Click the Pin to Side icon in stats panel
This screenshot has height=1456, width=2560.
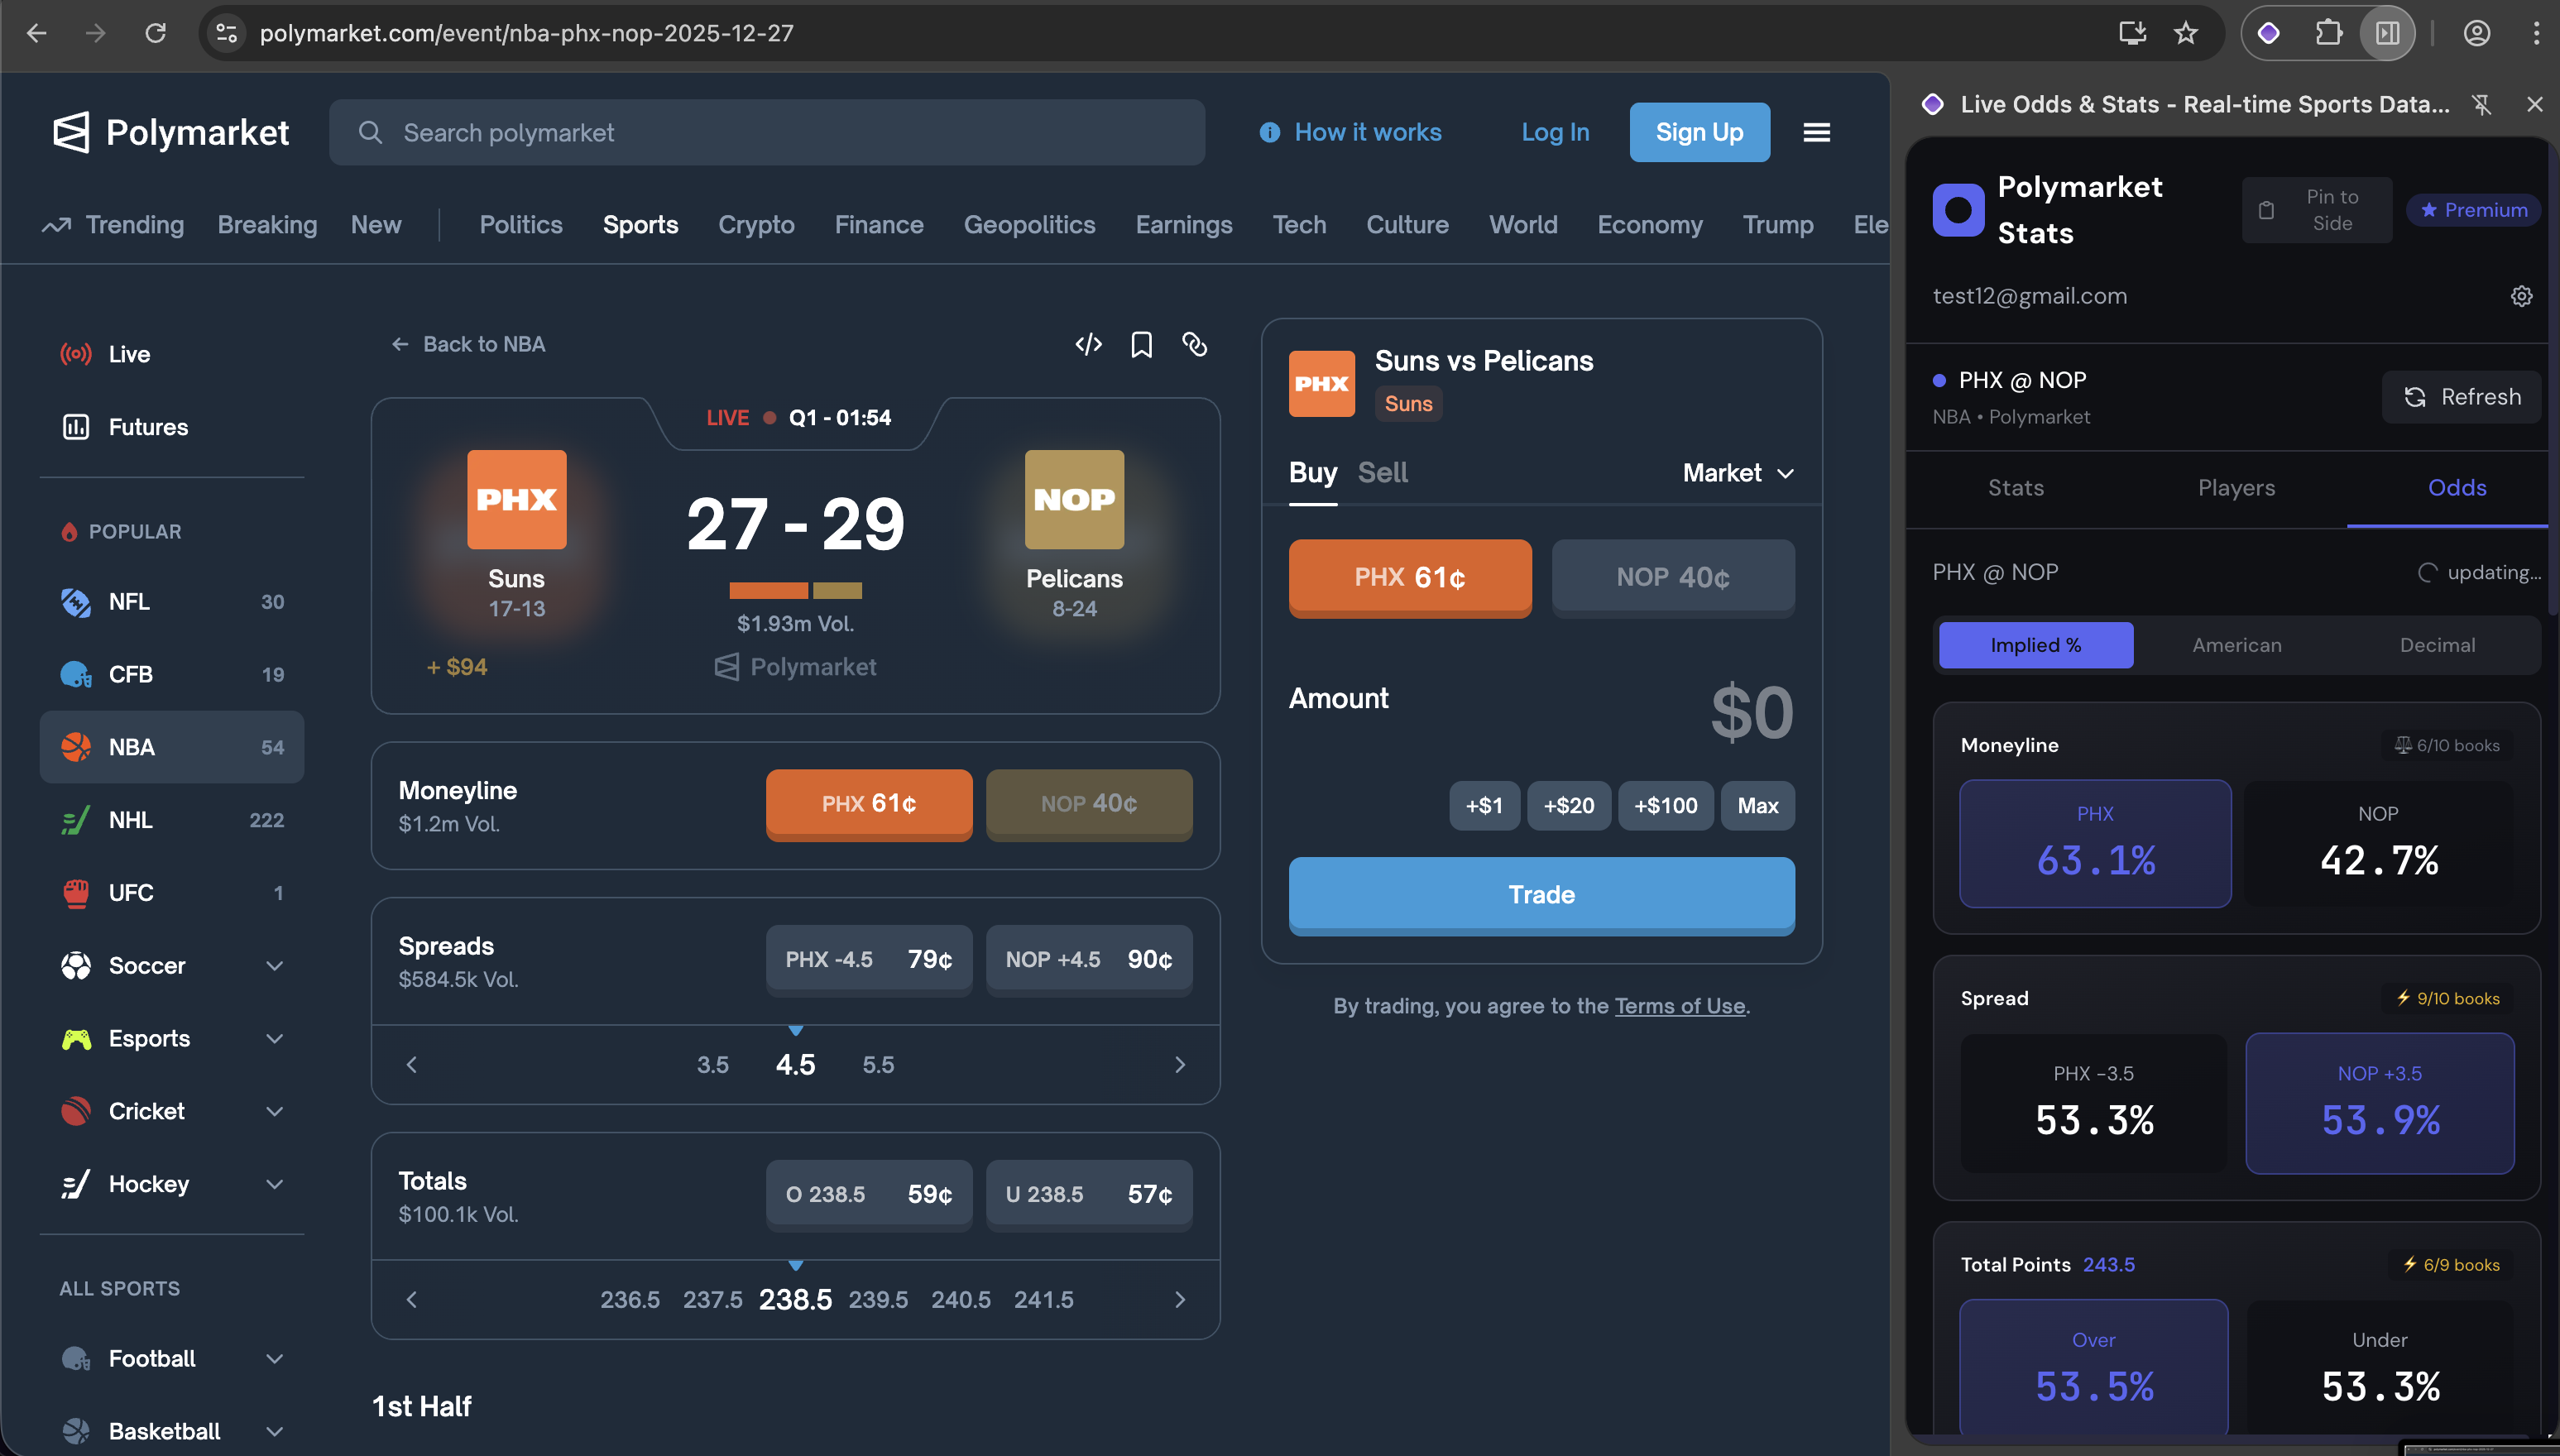pos(2267,209)
